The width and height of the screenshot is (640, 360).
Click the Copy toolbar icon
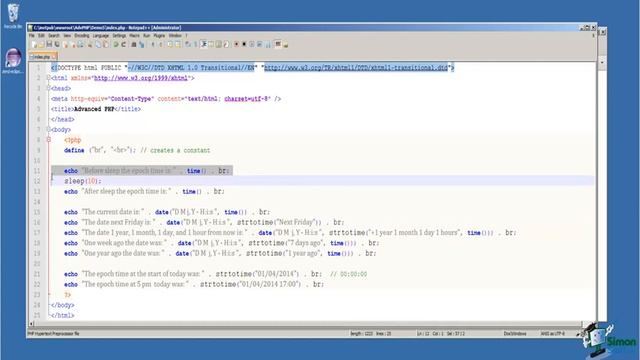[x=98, y=44]
